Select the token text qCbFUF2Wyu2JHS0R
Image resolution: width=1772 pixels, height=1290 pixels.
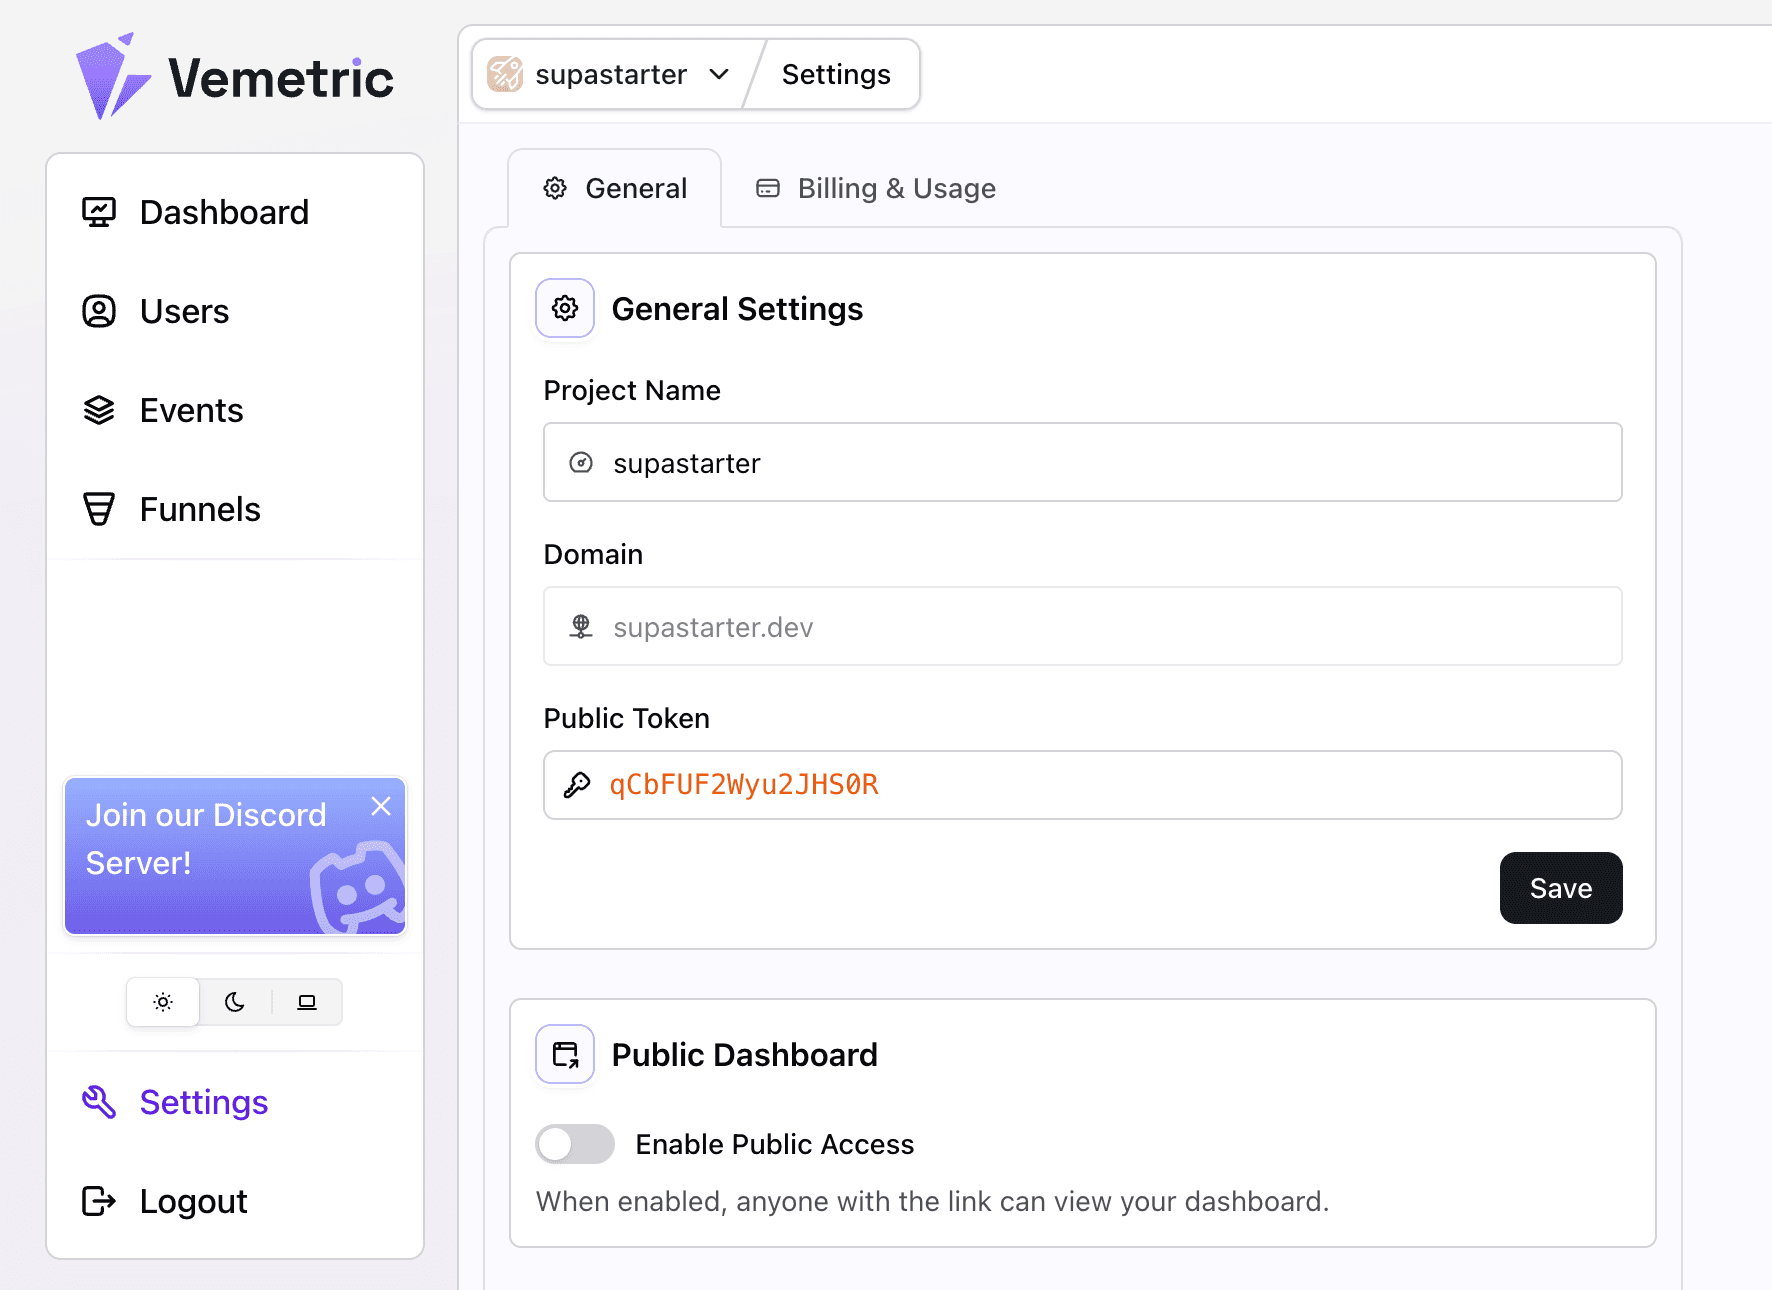coord(744,785)
